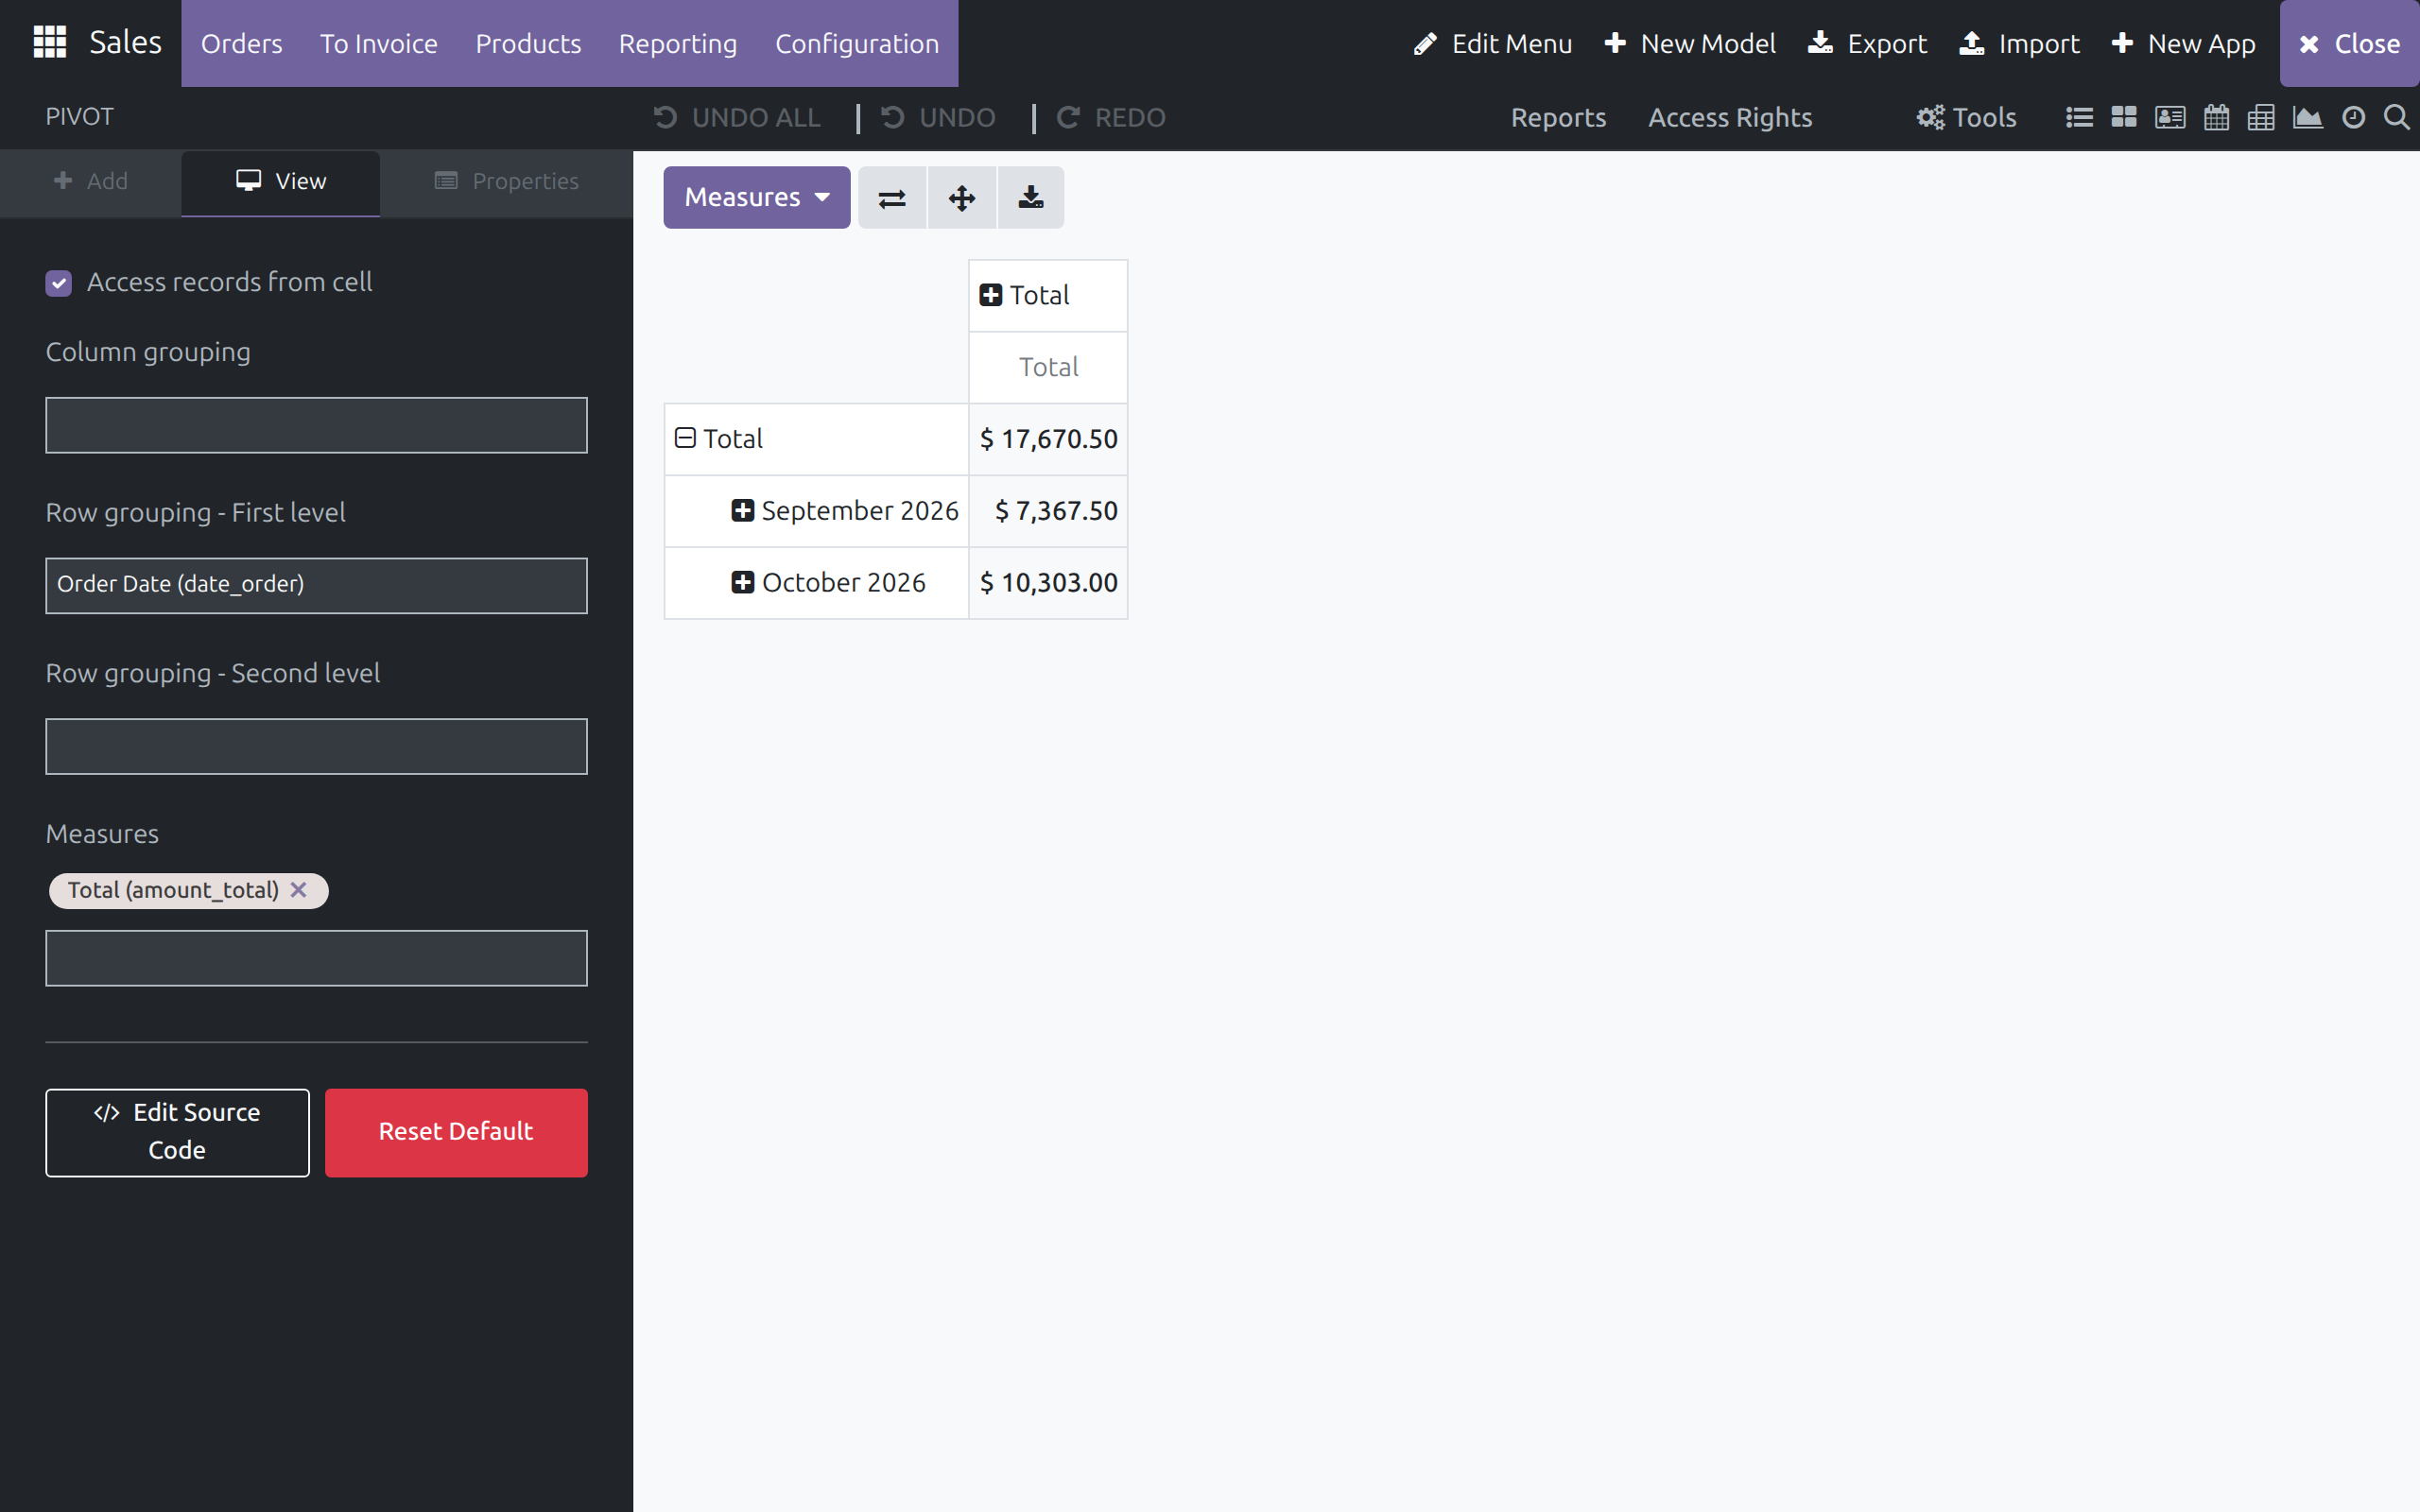Open Row grouping Second level field
The image size is (2420, 1512).
(x=316, y=746)
